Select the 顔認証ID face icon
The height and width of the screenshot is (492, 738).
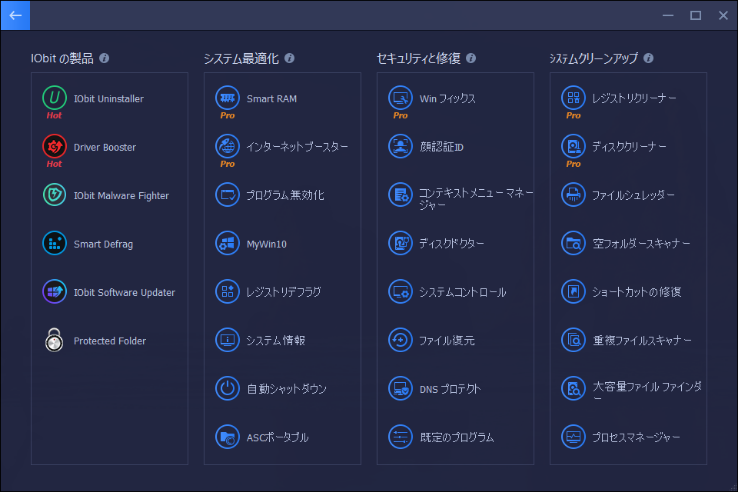click(401, 146)
